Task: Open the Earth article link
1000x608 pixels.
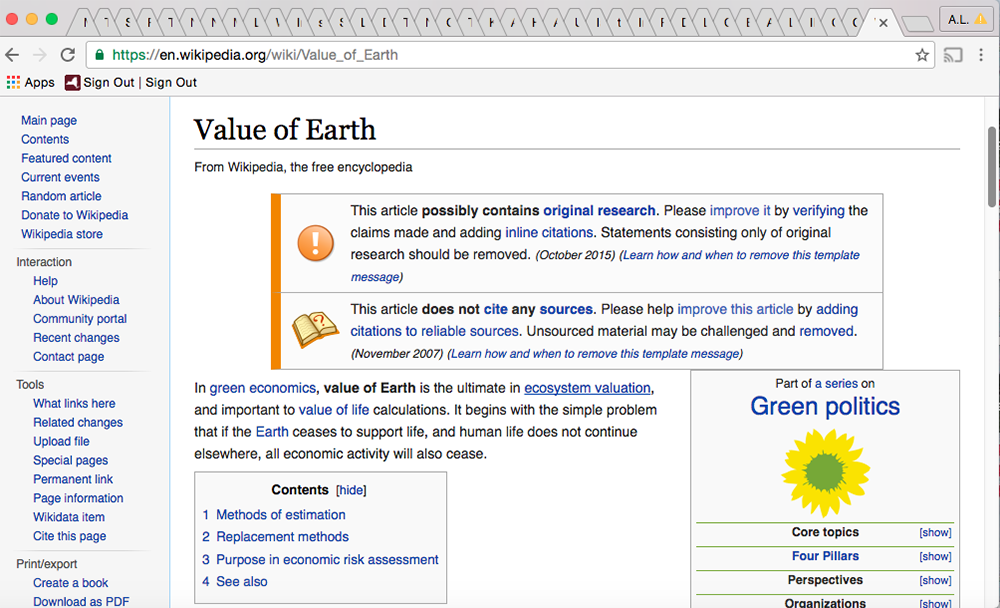Action: [272, 432]
